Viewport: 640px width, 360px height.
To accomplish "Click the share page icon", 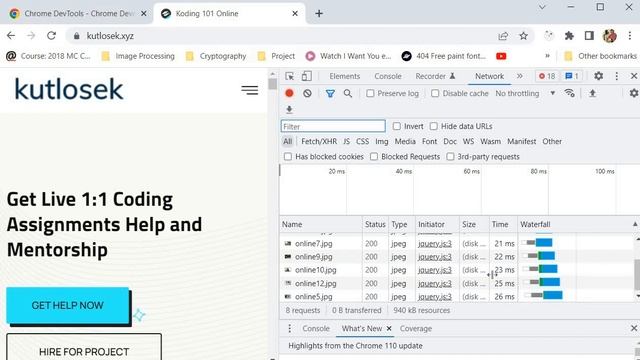I will (503, 36).
